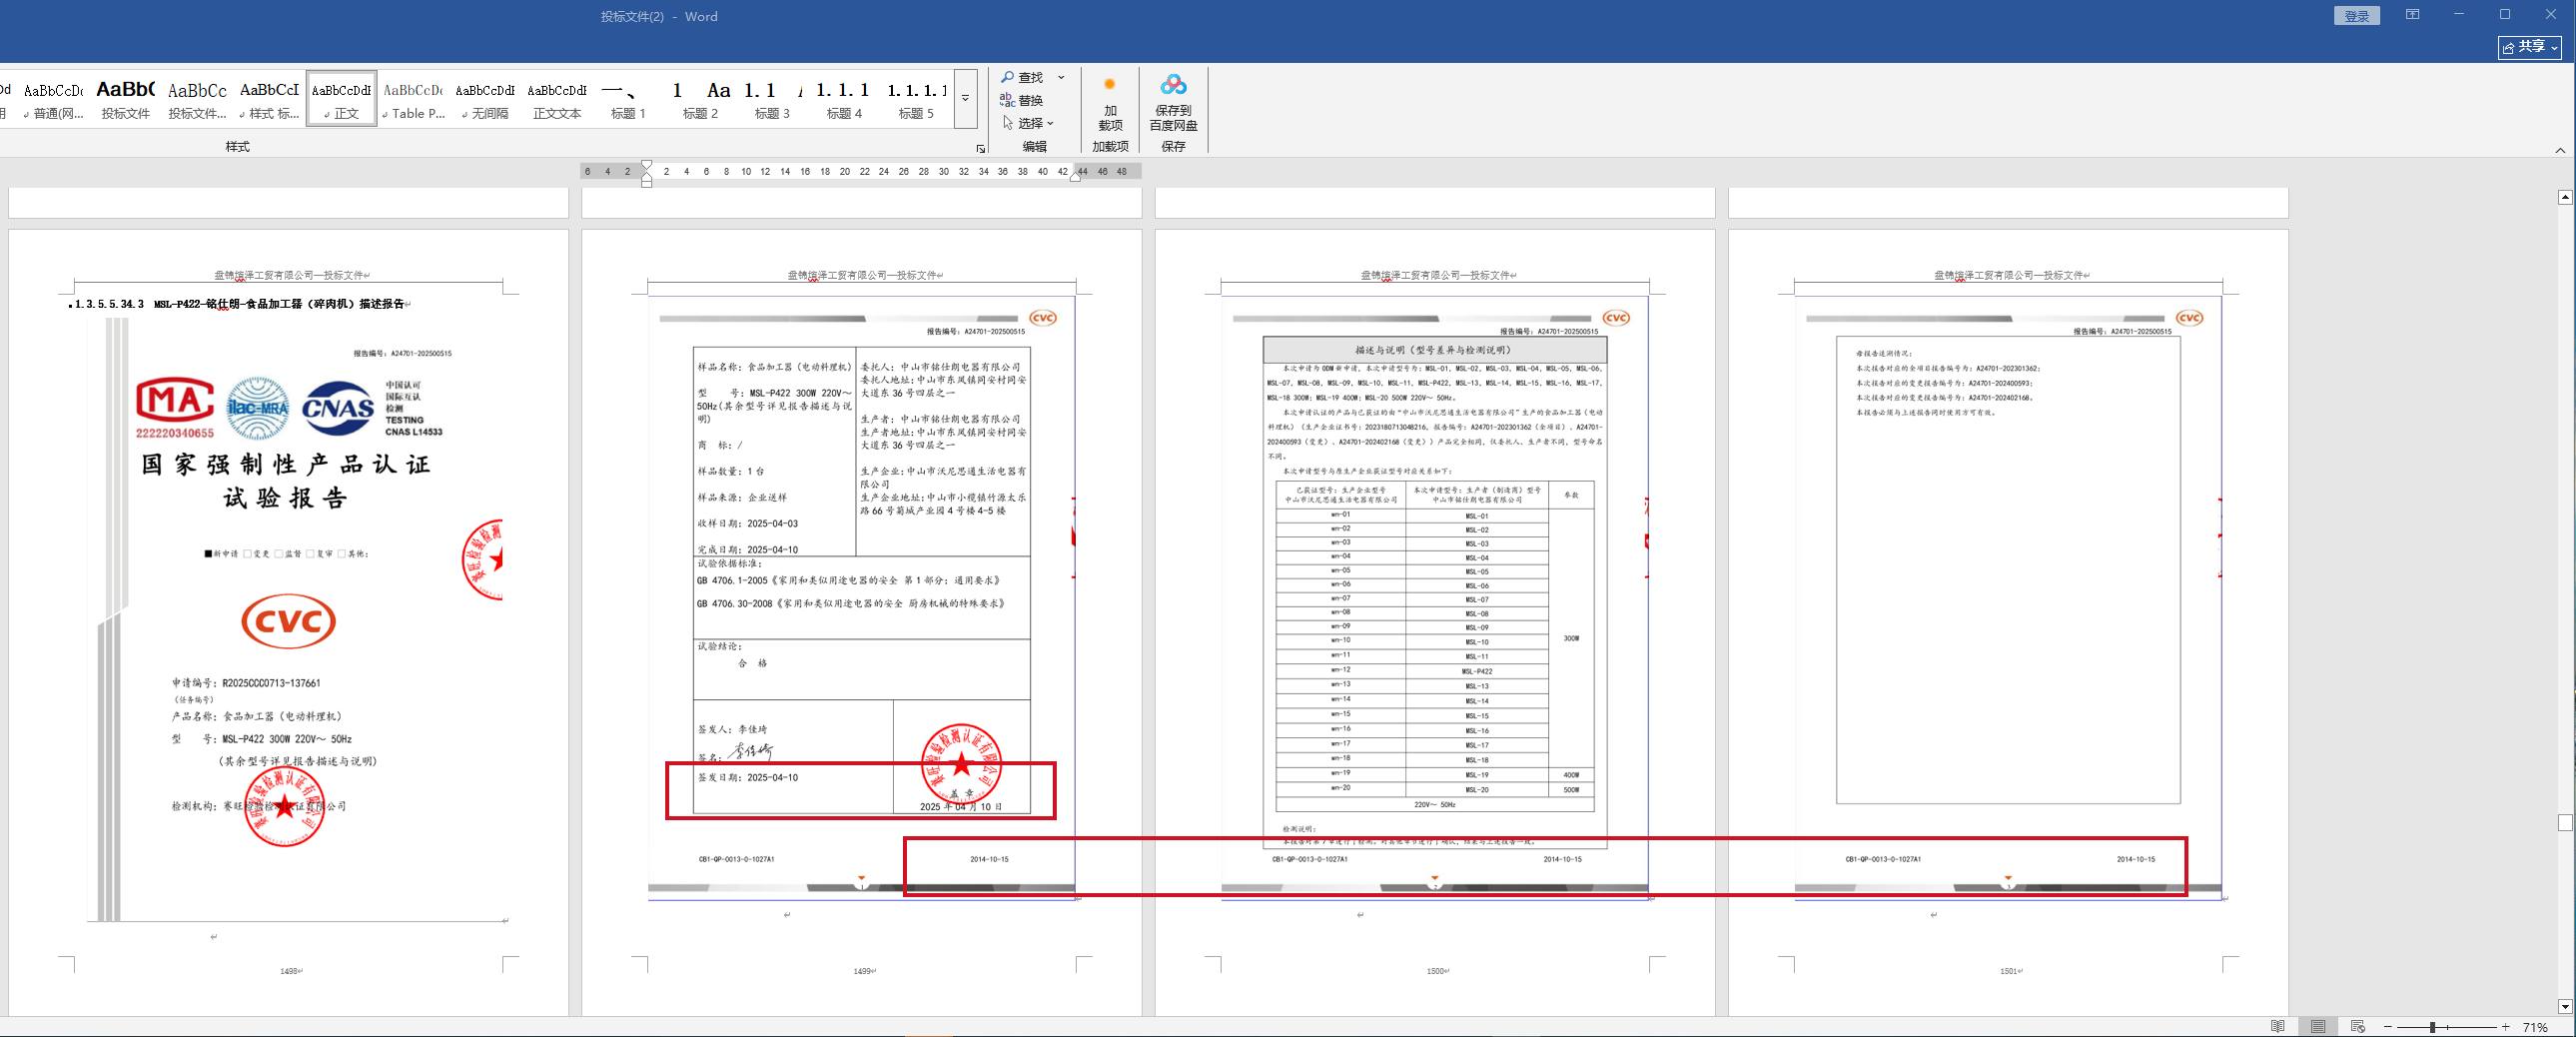Viewport: 2576px width, 1037px height.
Task: Click the 500W cell in the model table
Action: pos(1571,789)
